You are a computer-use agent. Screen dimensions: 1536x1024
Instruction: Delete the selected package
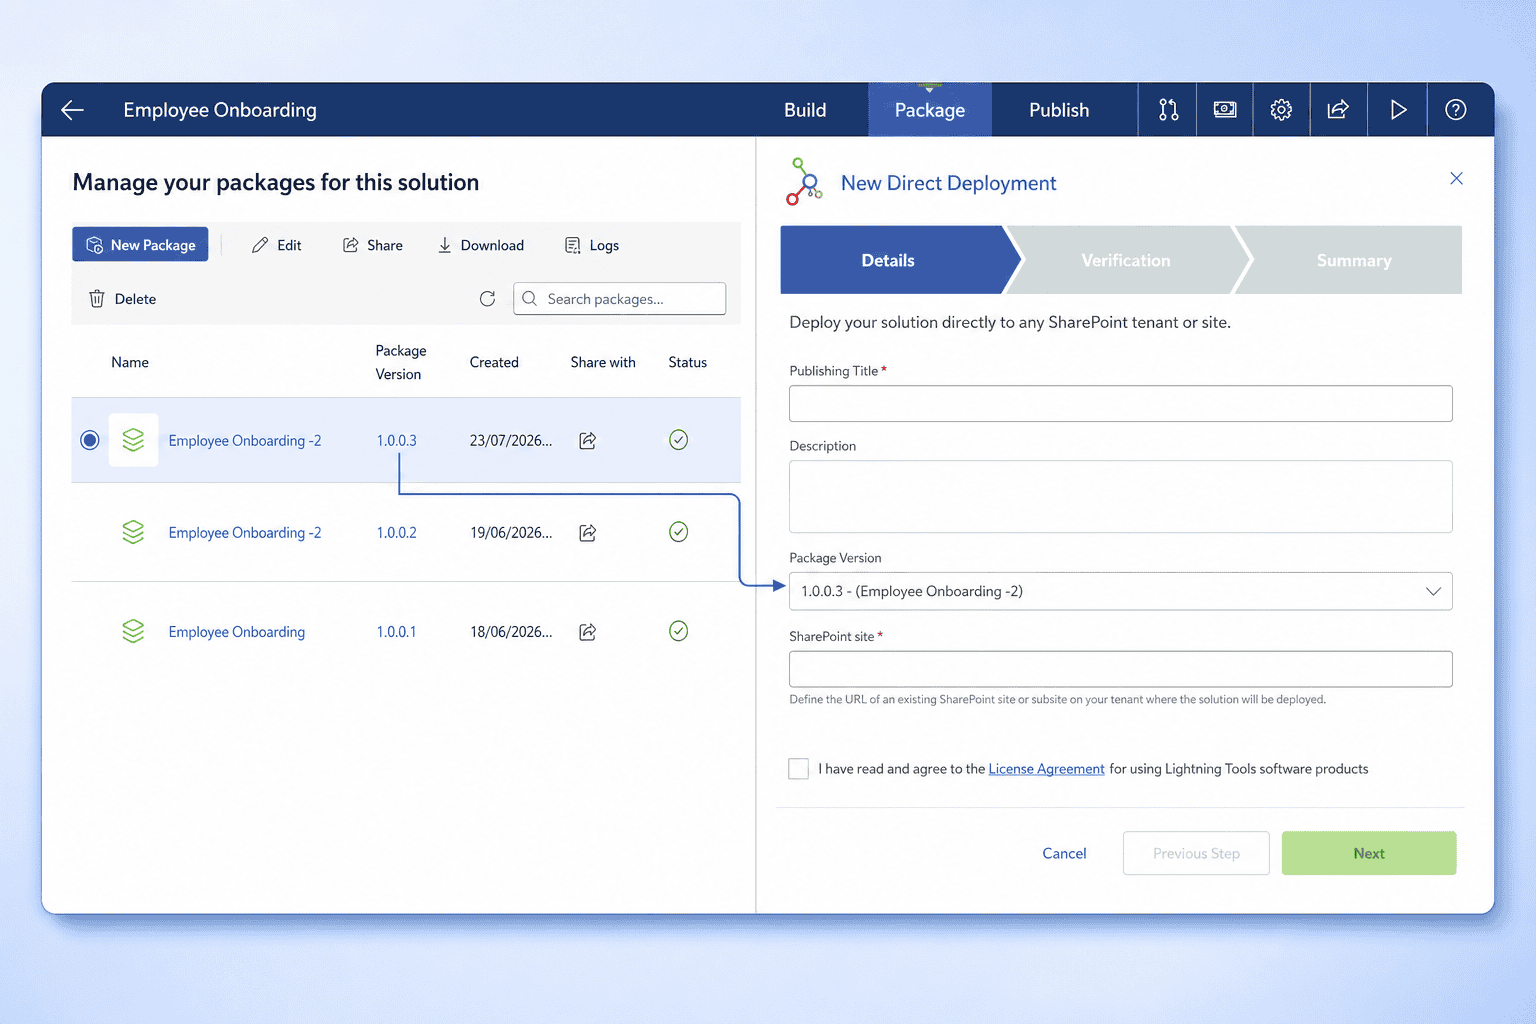coord(122,299)
